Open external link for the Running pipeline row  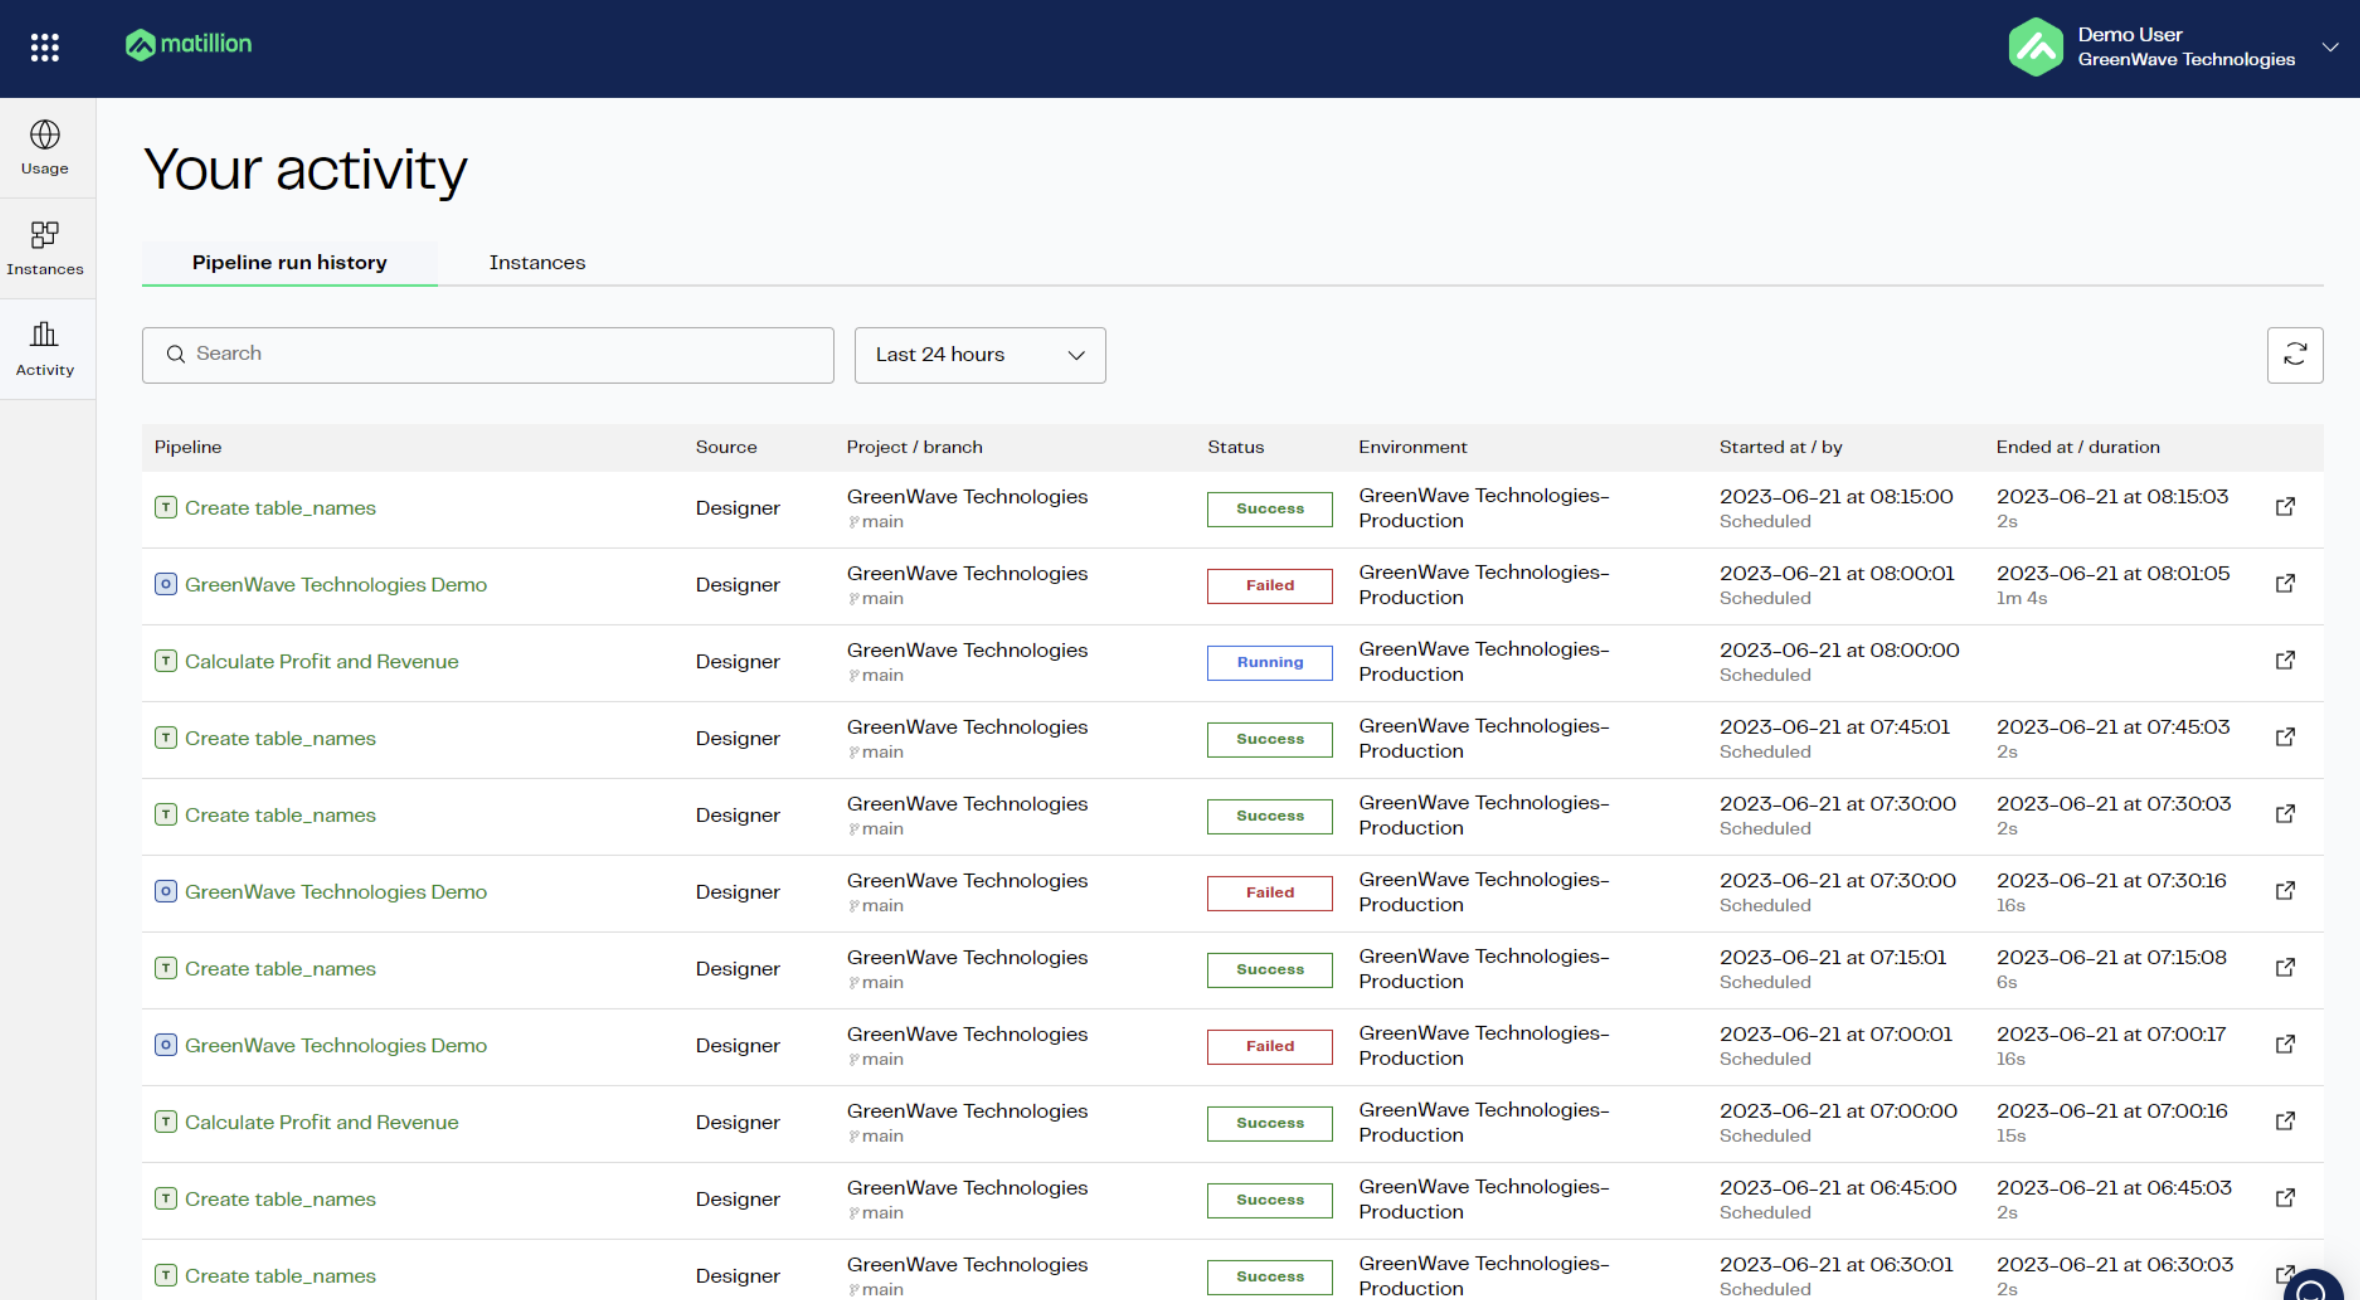pyautogui.click(x=2285, y=660)
